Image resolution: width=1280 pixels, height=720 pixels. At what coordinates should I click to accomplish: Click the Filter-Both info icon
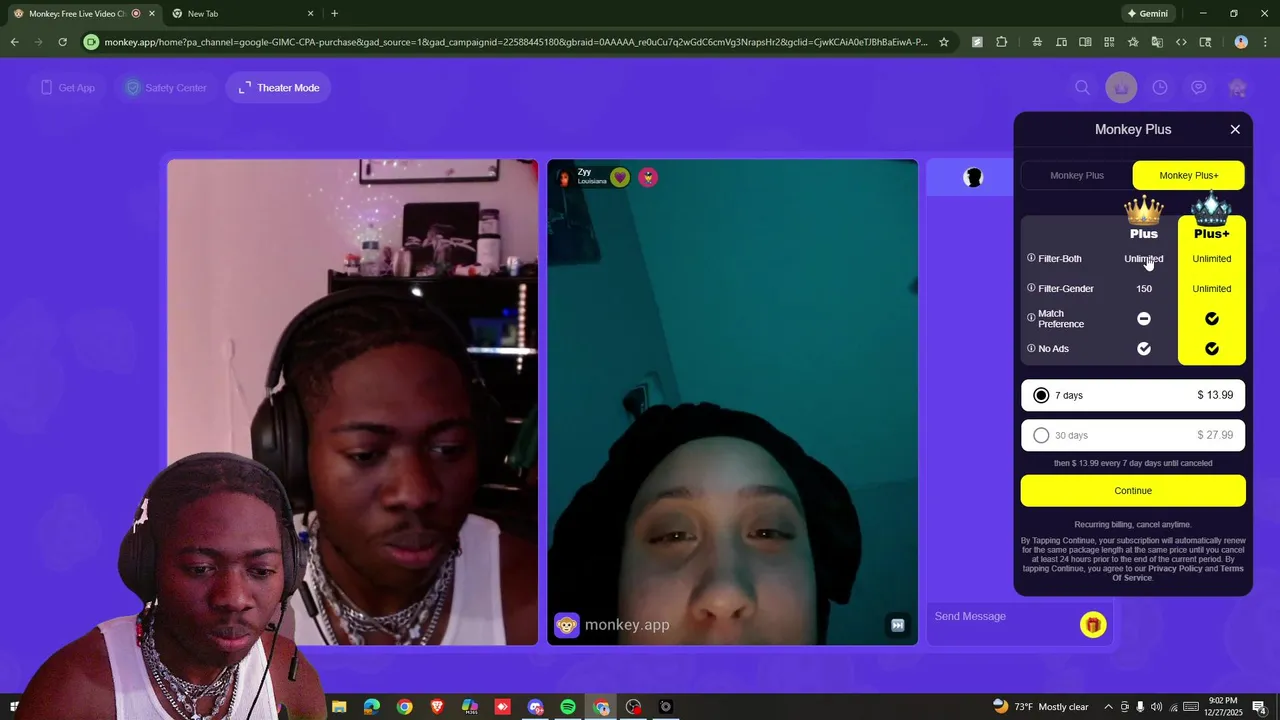(1031, 258)
